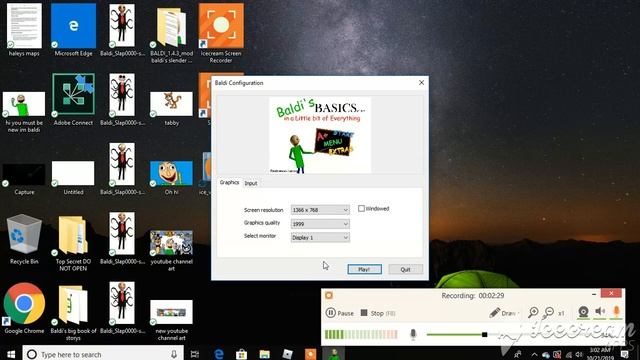Select the 'Oh hi' Baldi image file
This screenshot has width=640, height=360.
pyautogui.click(x=171, y=178)
